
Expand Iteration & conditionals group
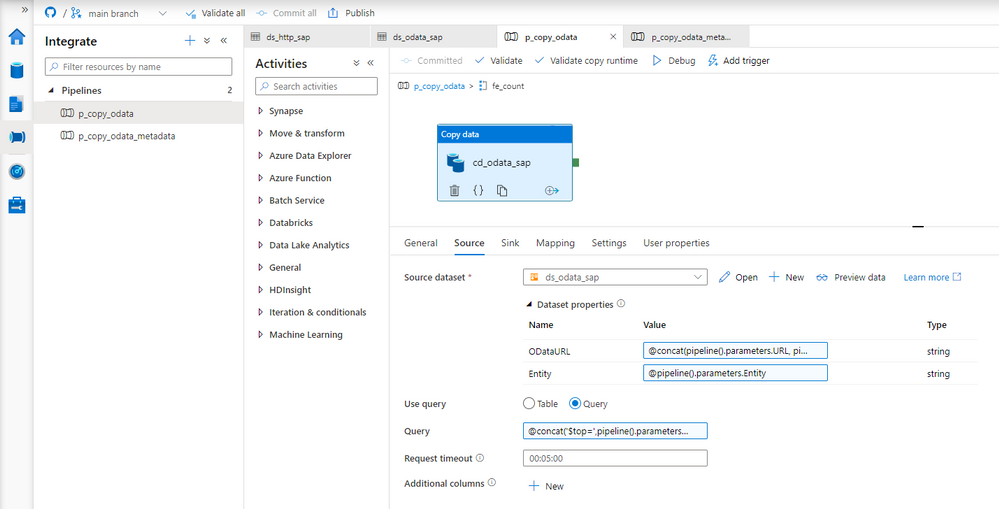(261, 312)
